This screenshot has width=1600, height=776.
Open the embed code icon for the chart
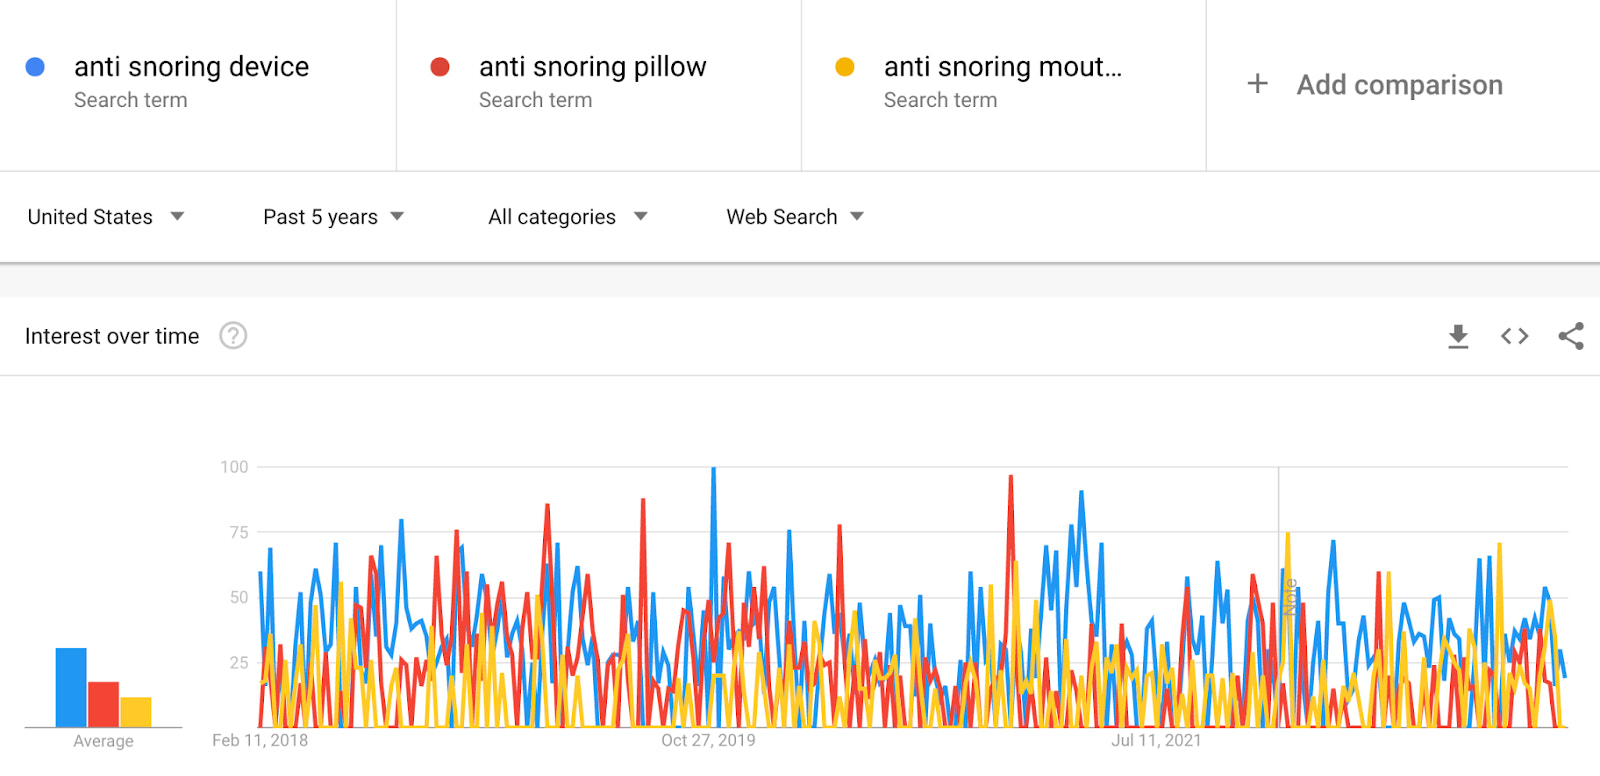click(x=1513, y=336)
